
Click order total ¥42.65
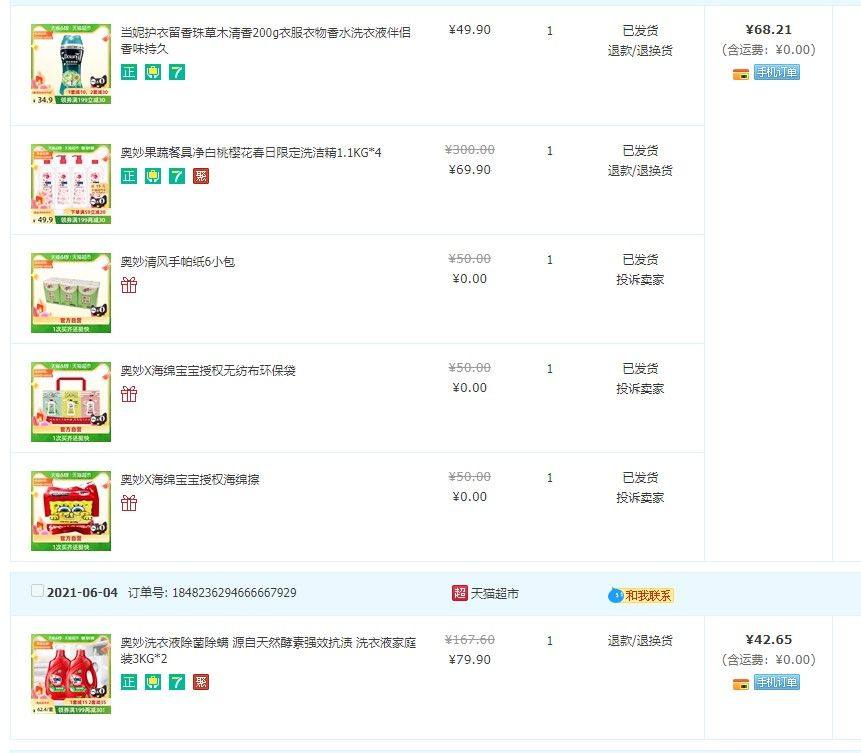tap(769, 639)
